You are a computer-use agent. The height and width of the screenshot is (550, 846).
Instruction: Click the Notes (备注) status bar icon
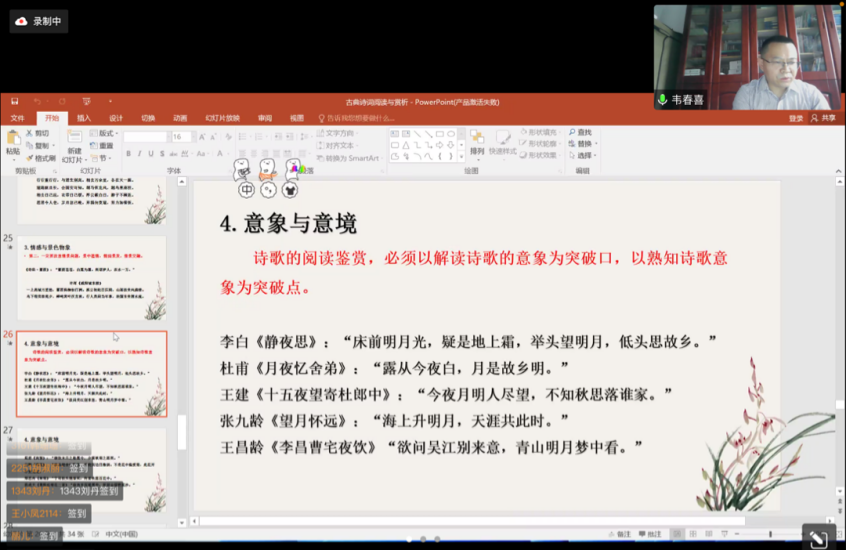[619, 534]
